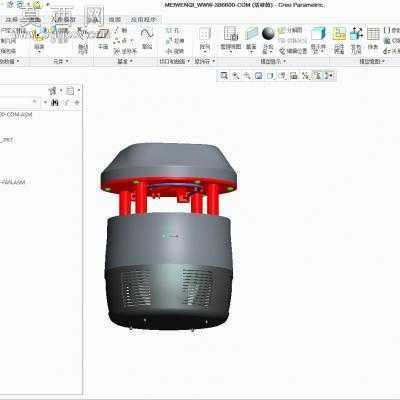Toggle the 分解图 exploded view

(x=290, y=30)
